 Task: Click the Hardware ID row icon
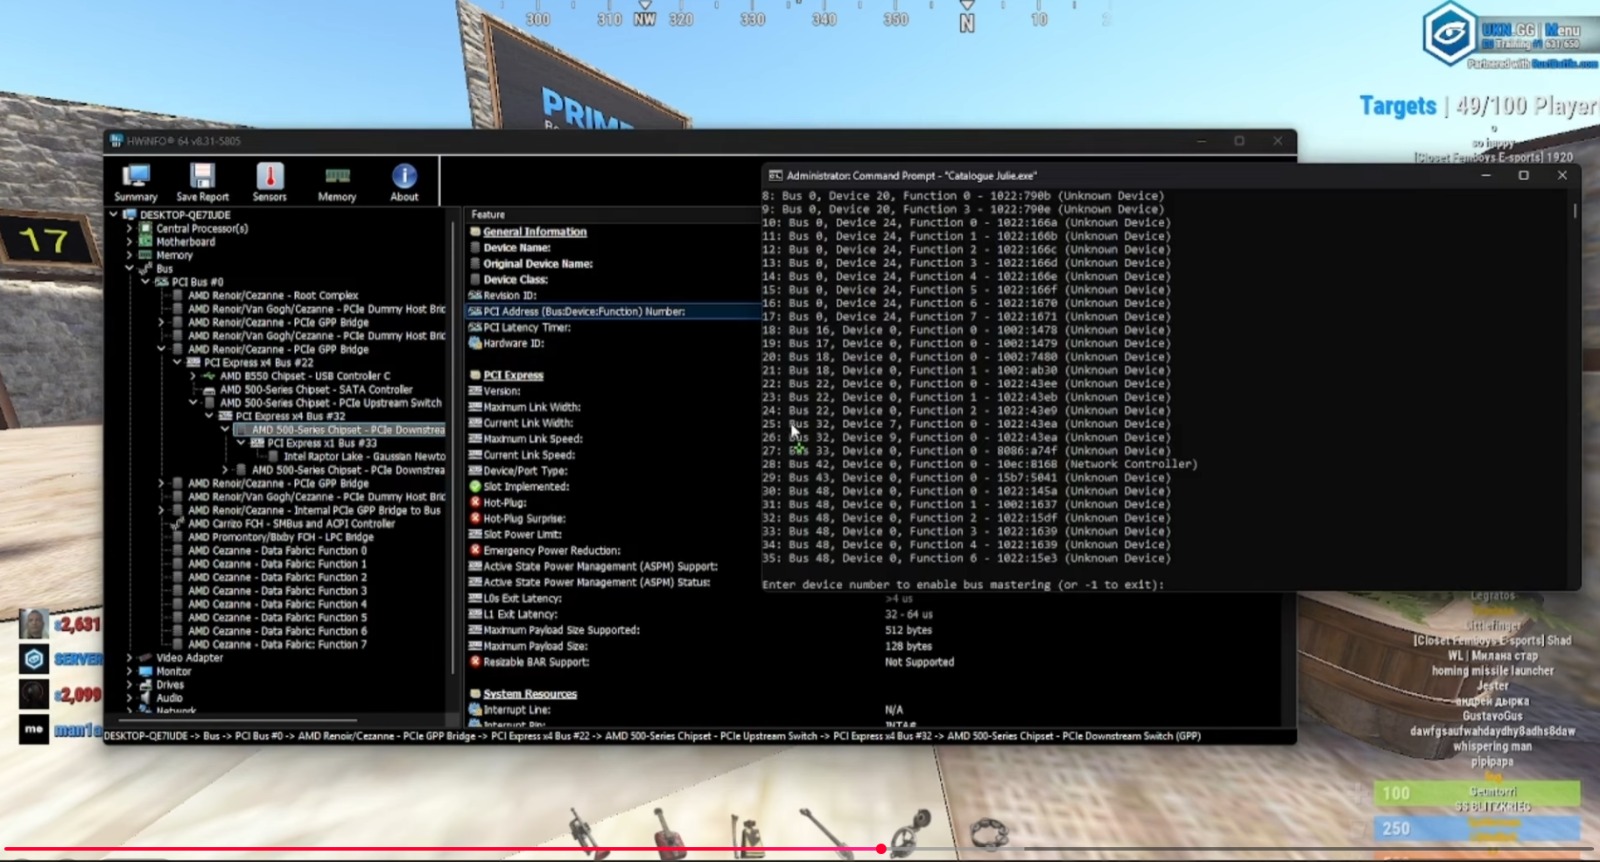[475, 343]
